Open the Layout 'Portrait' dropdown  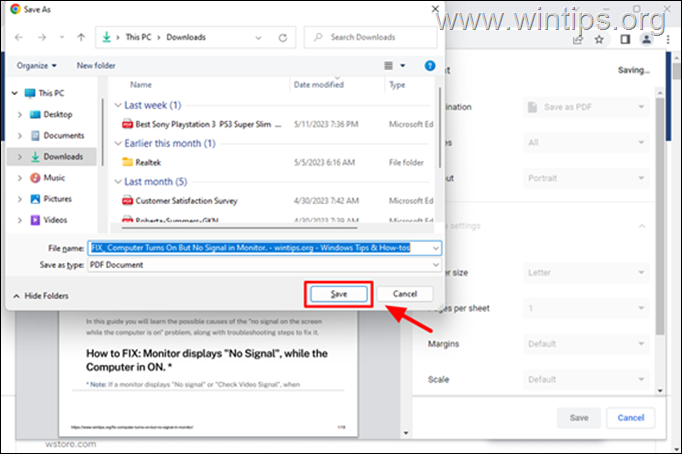click(x=586, y=178)
